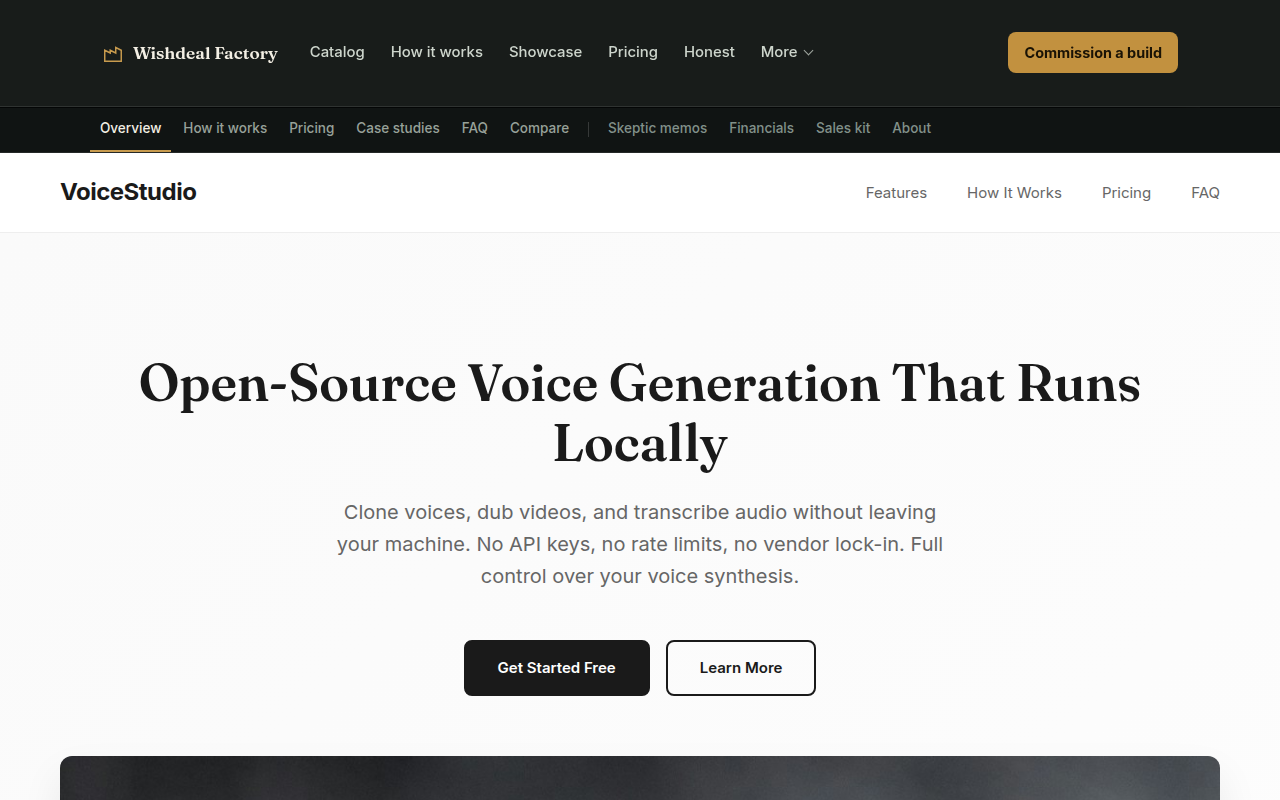Click the VoiceStudio brand name

128,192
